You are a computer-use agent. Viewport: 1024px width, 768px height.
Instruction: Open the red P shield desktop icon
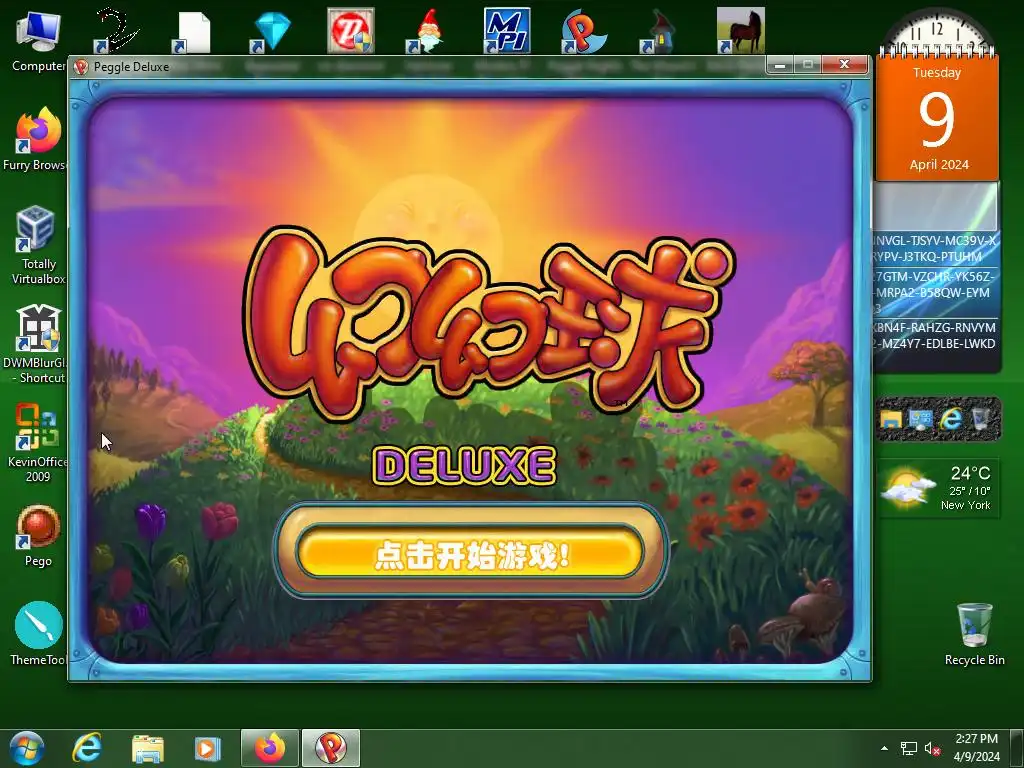coord(351,30)
